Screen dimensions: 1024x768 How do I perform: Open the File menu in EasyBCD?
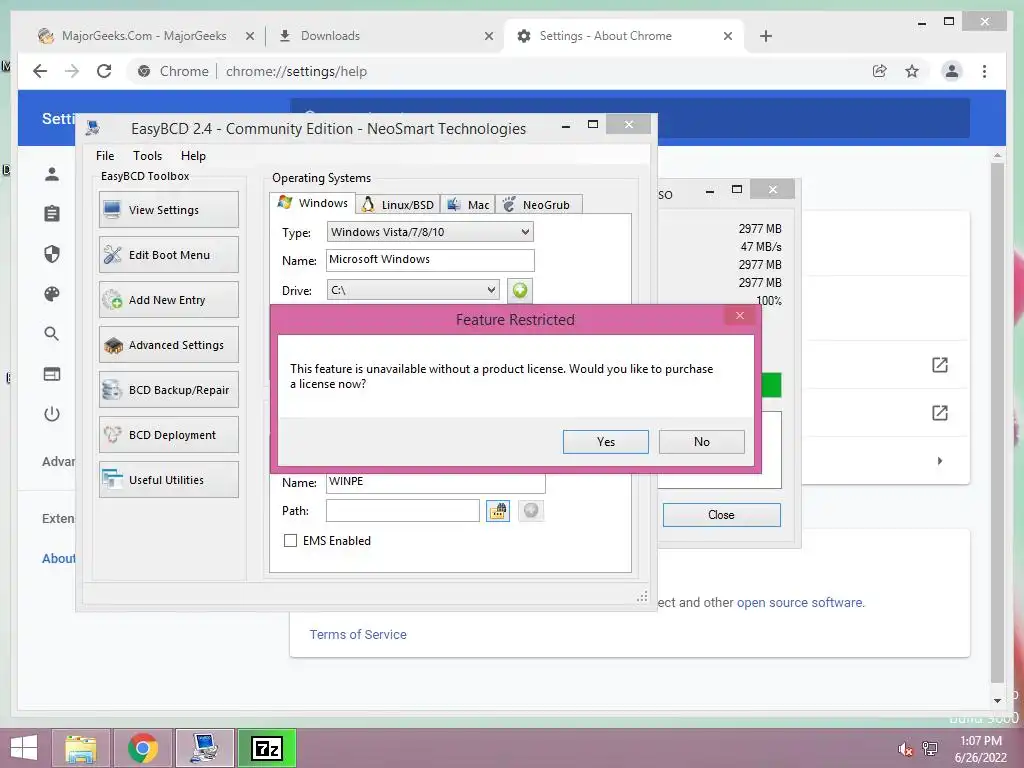[x=105, y=155]
